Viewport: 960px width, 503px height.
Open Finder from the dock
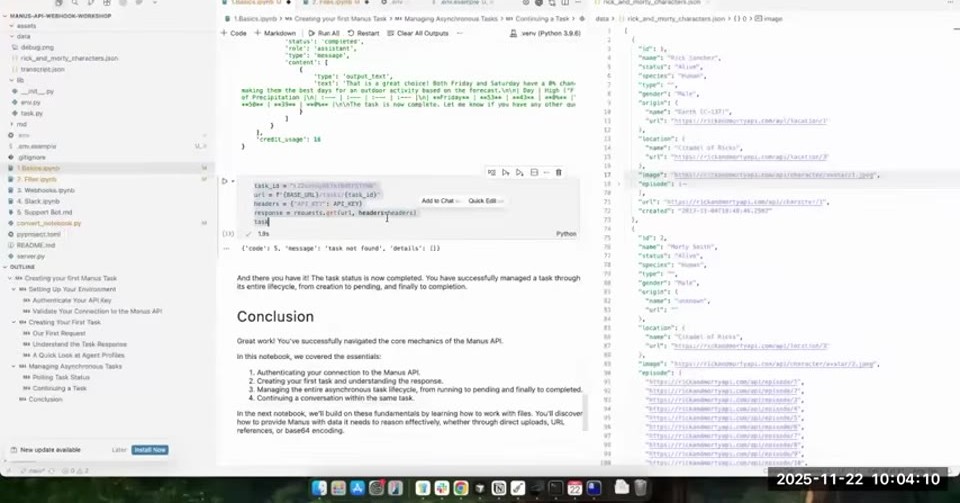pos(319,488)
